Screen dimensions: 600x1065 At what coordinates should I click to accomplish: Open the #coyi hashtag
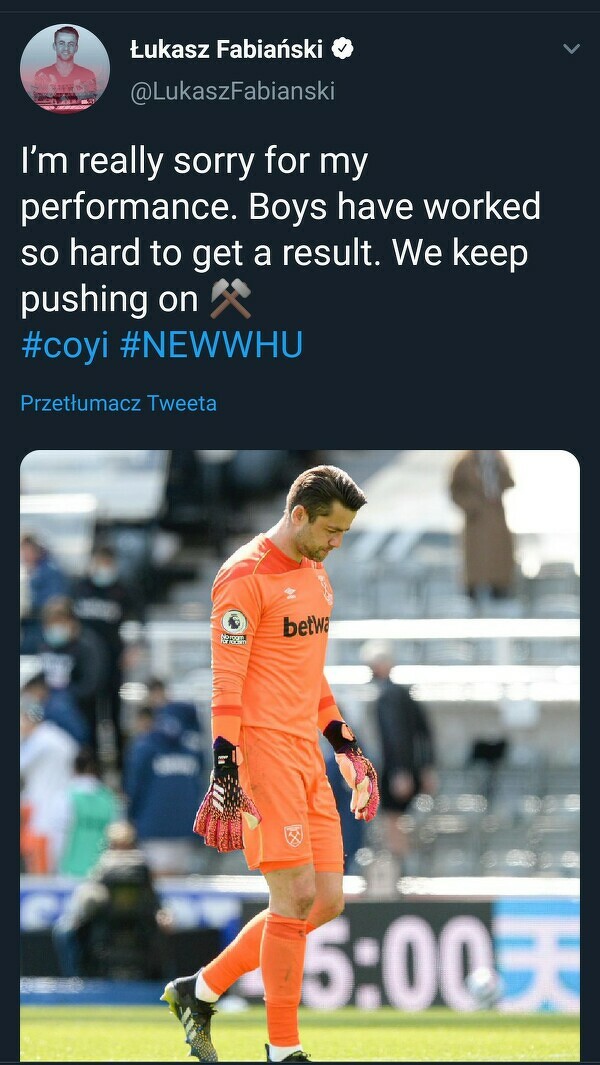(x=64, y=345)
